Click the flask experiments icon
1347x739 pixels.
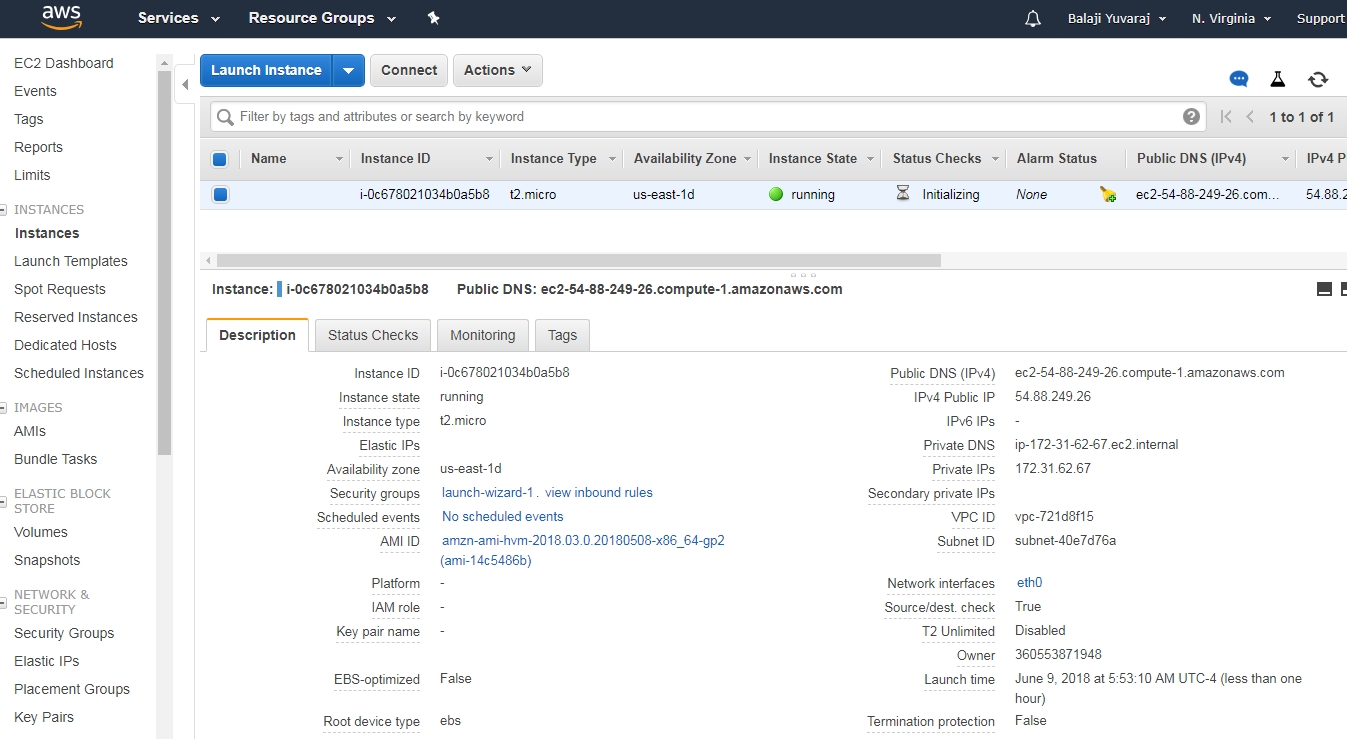[1278, 79]
